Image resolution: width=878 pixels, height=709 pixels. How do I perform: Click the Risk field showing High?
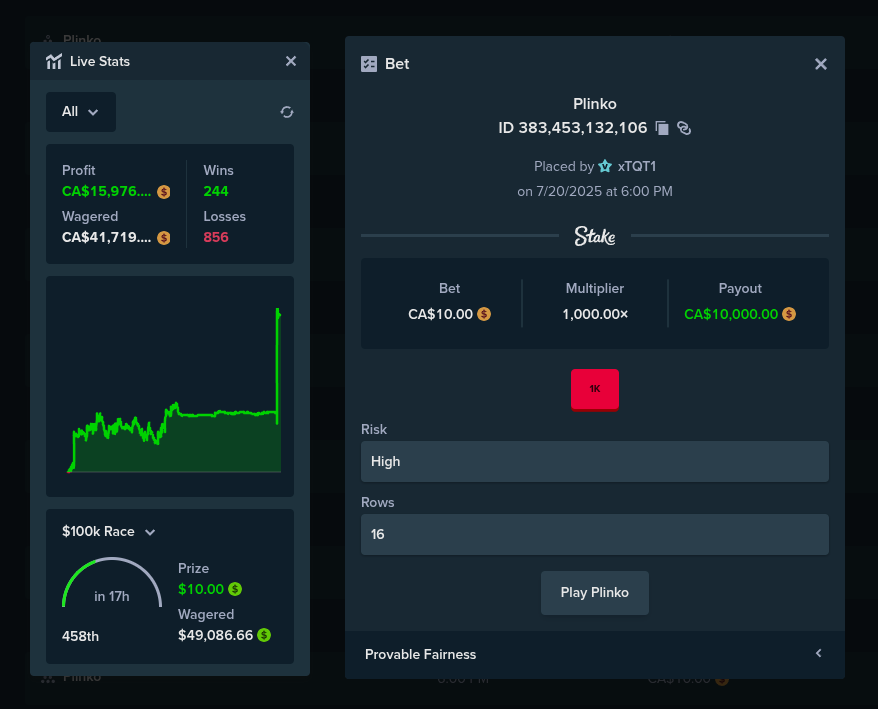[x=595, y=461]
